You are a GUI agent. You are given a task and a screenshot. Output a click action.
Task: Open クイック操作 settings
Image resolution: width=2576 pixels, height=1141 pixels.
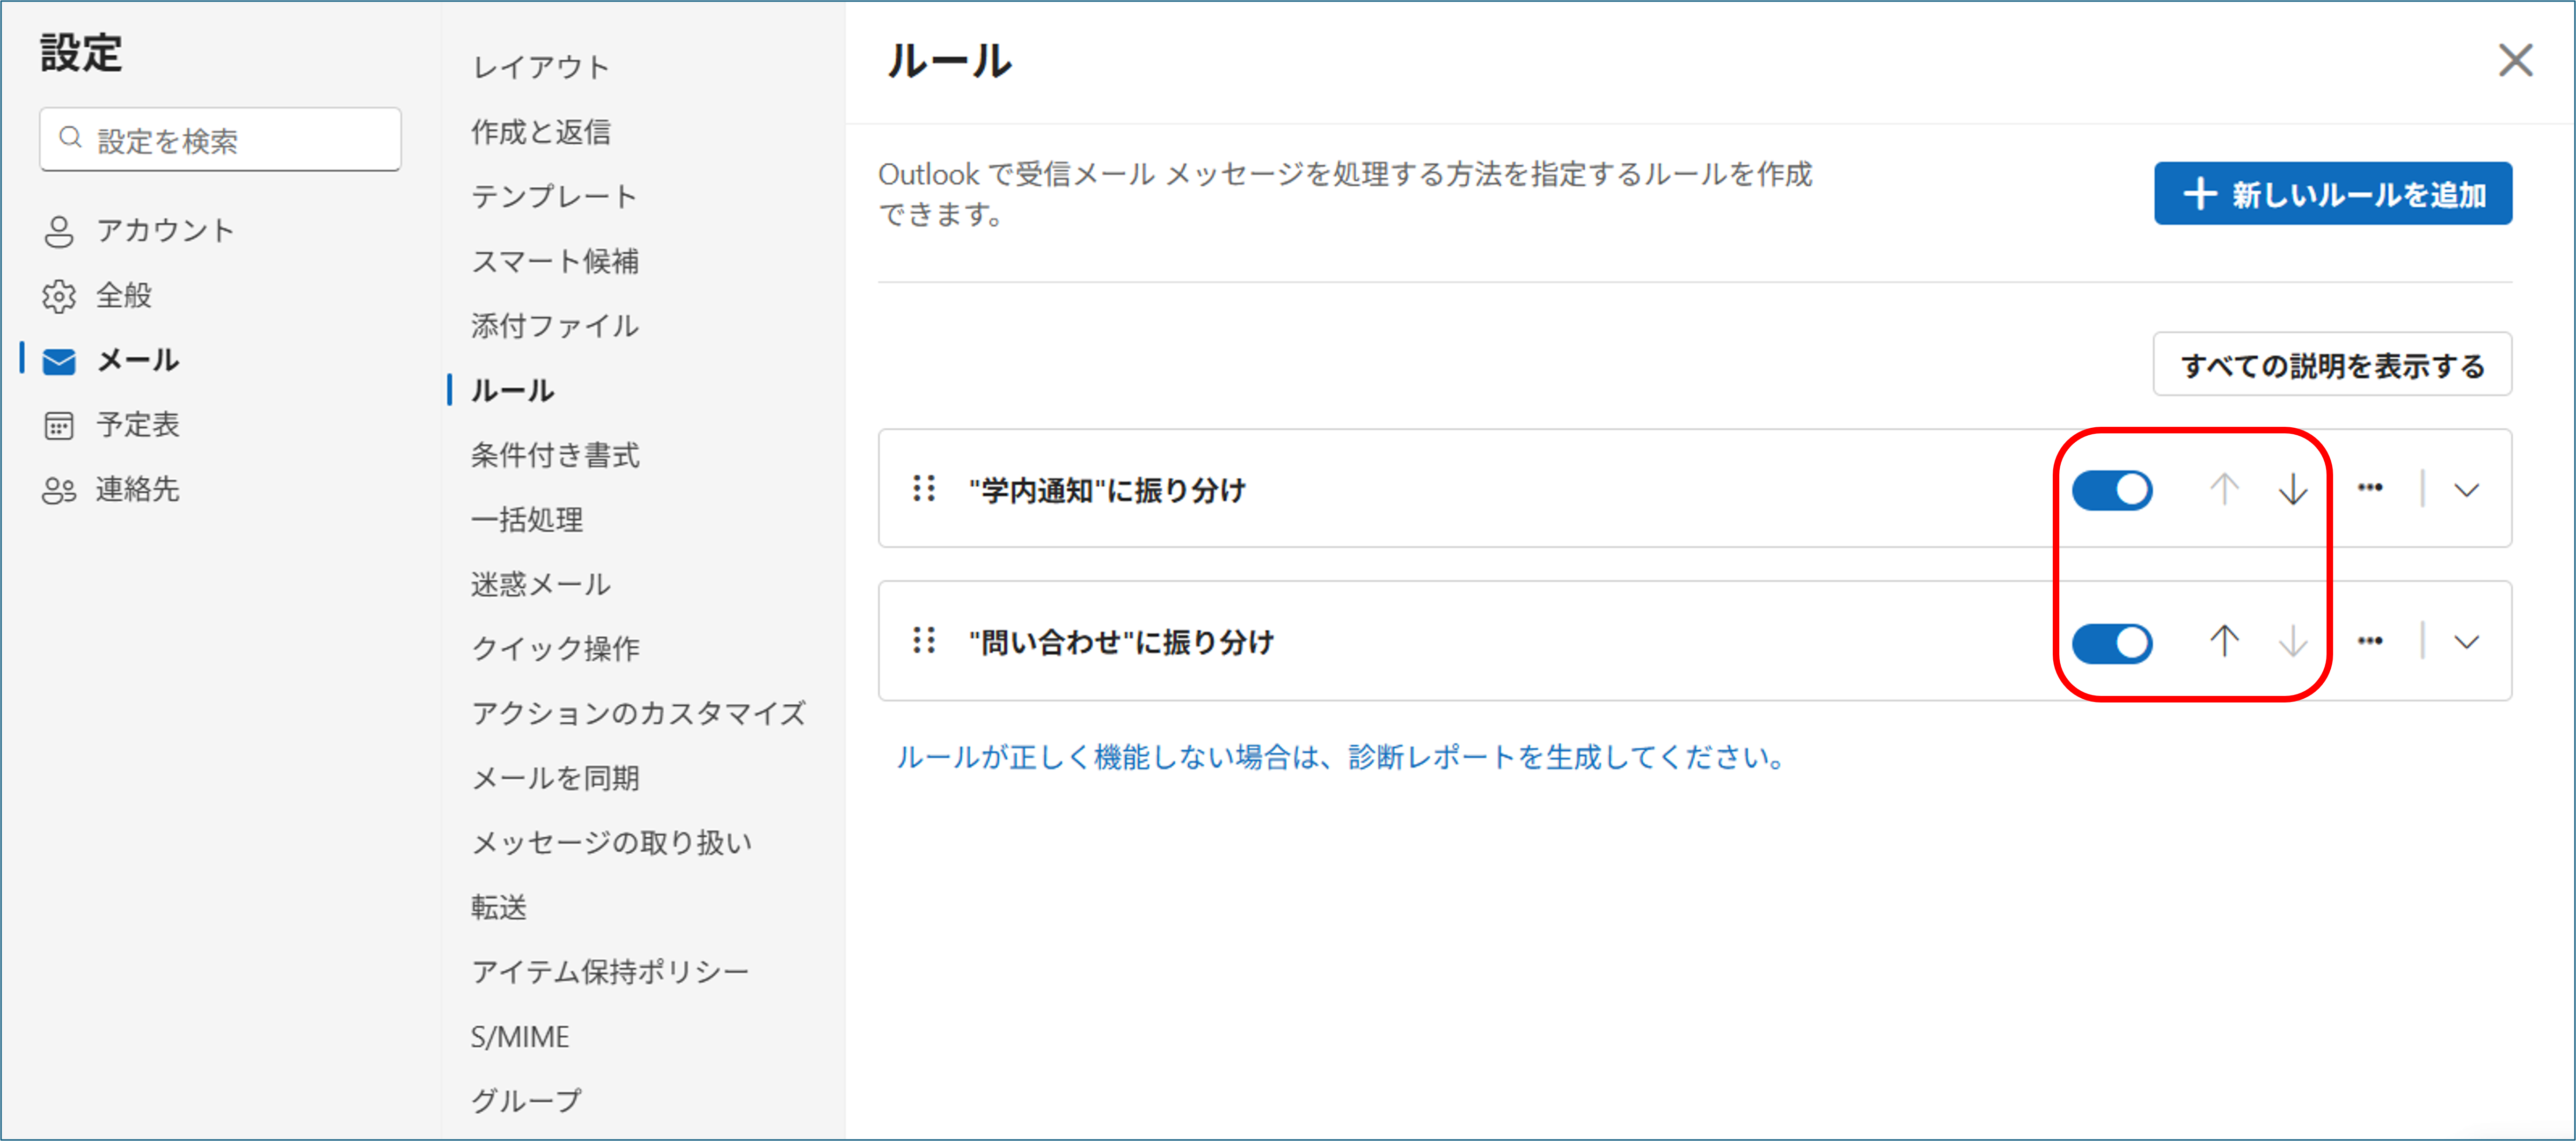tap(555, 649)
